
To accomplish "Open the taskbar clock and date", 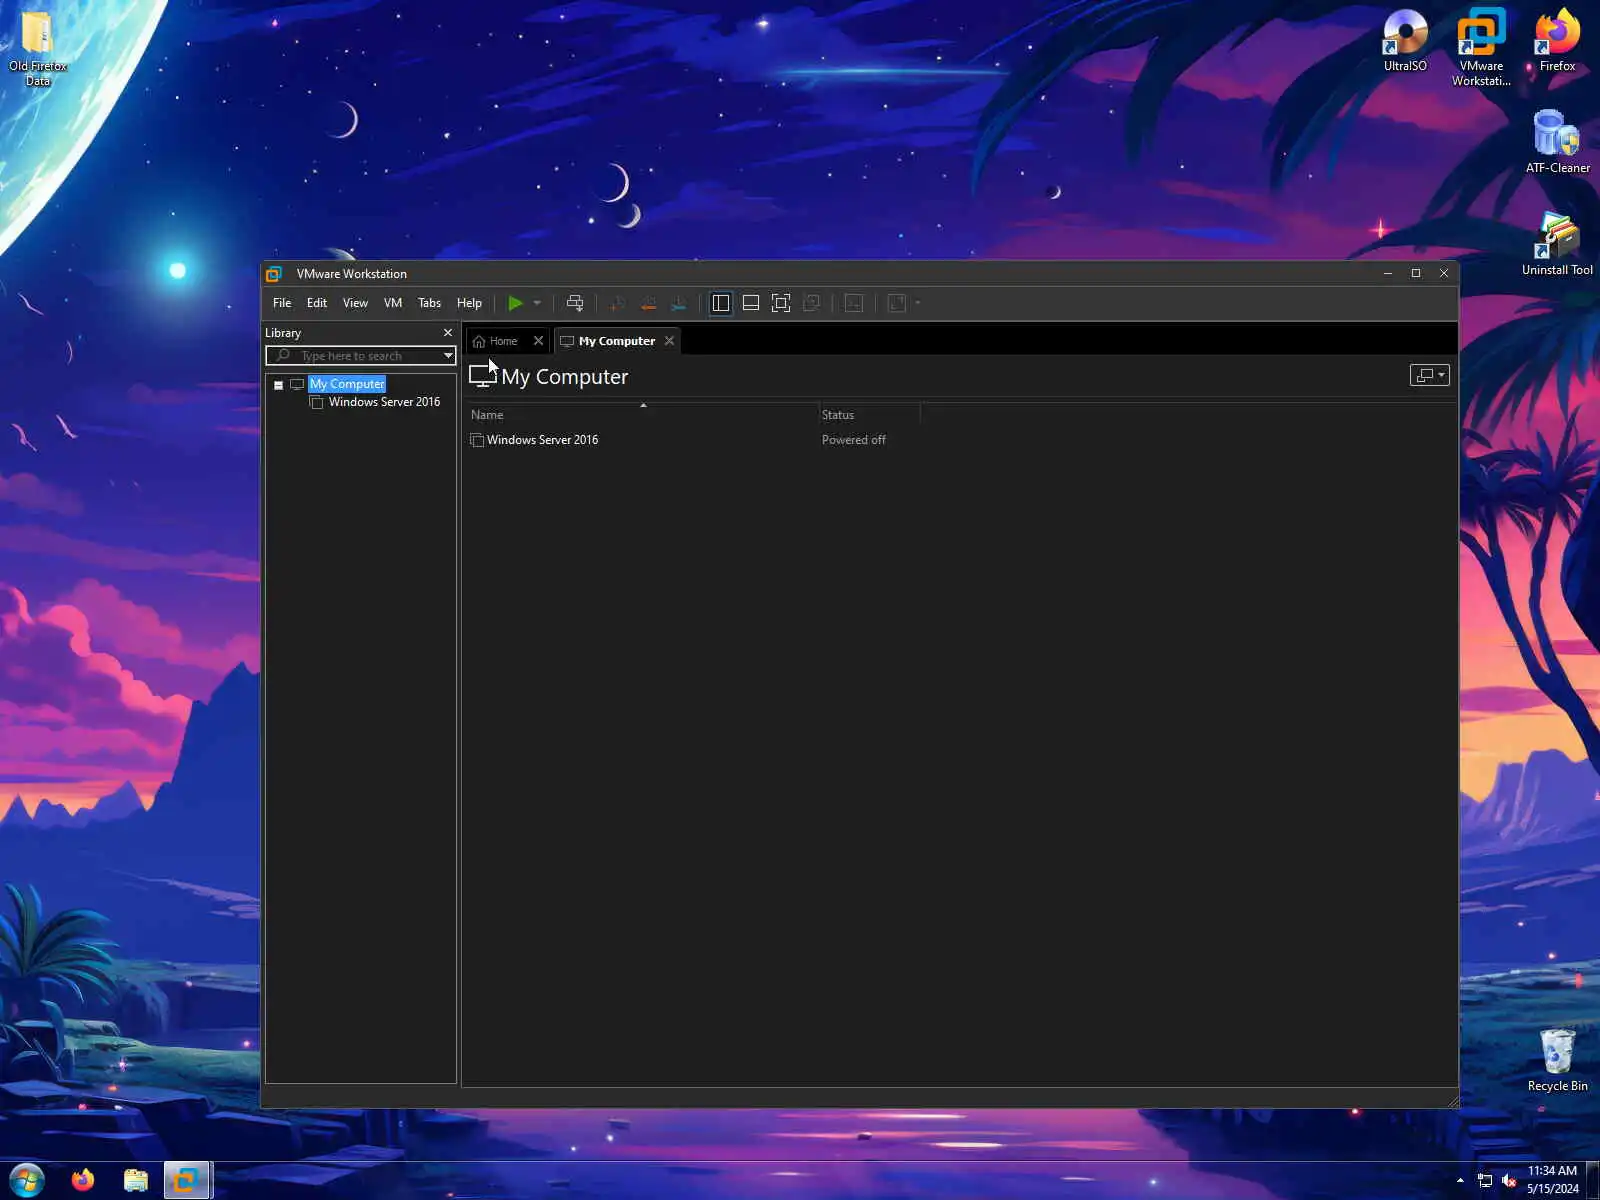I will (x=1552, y=1180).
